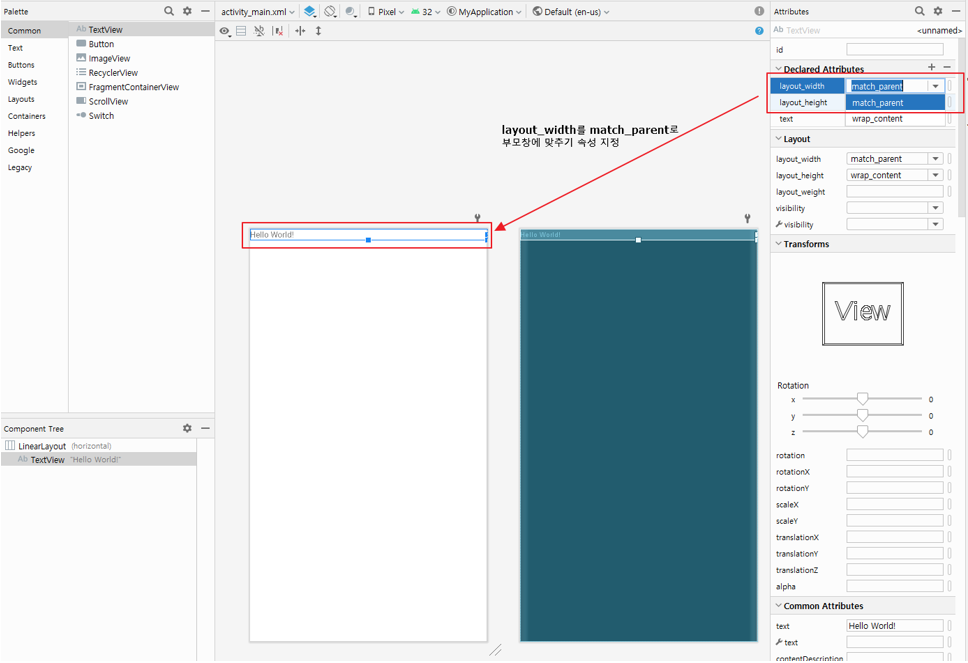The height and width of the screenshot is (663, 968).
Task: Open the Layout section layout_width dropdown arrow
Action: [936, 159]
